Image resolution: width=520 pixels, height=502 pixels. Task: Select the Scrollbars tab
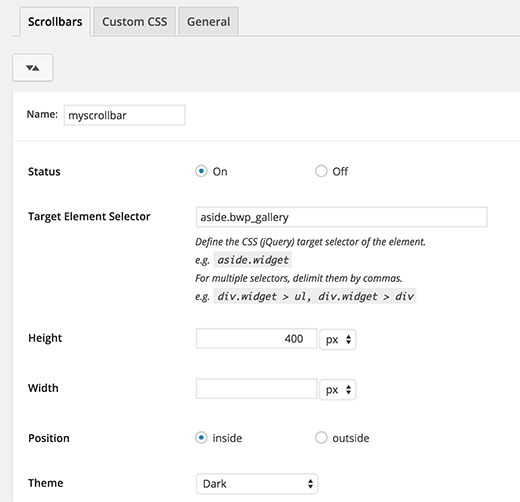[55, 22]
